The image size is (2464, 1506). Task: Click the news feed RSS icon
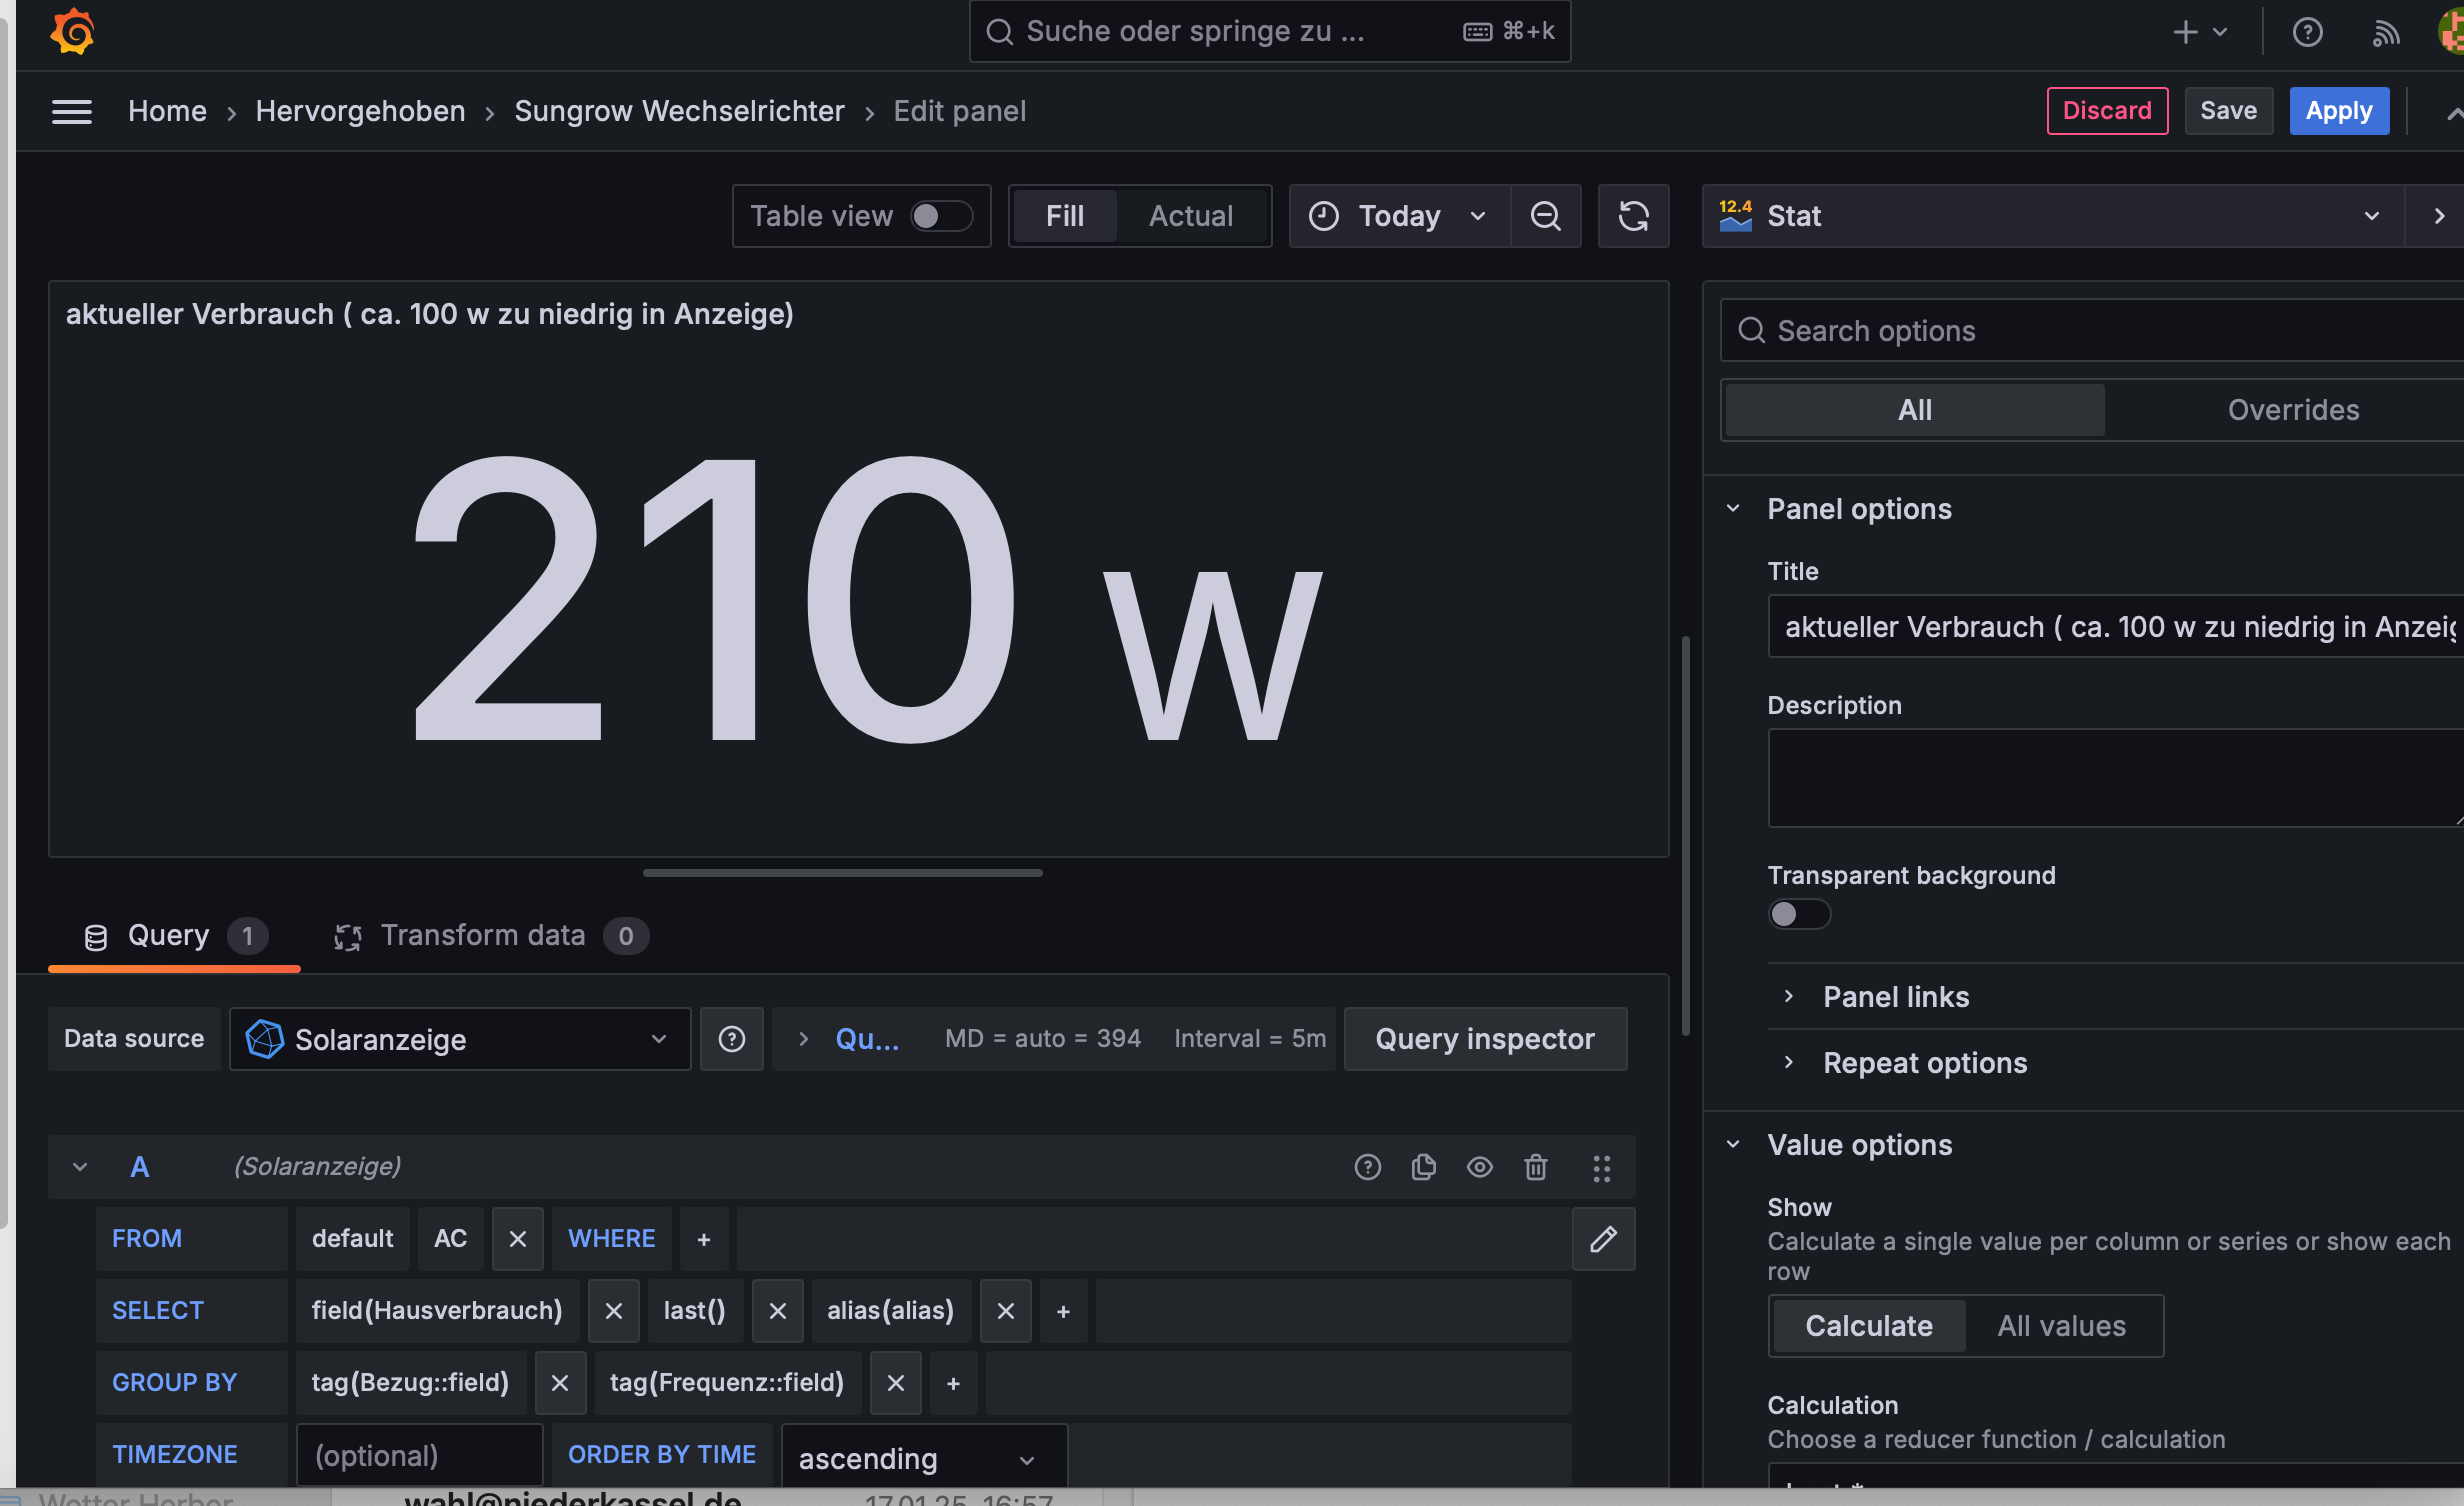(x=2386, y=32)
